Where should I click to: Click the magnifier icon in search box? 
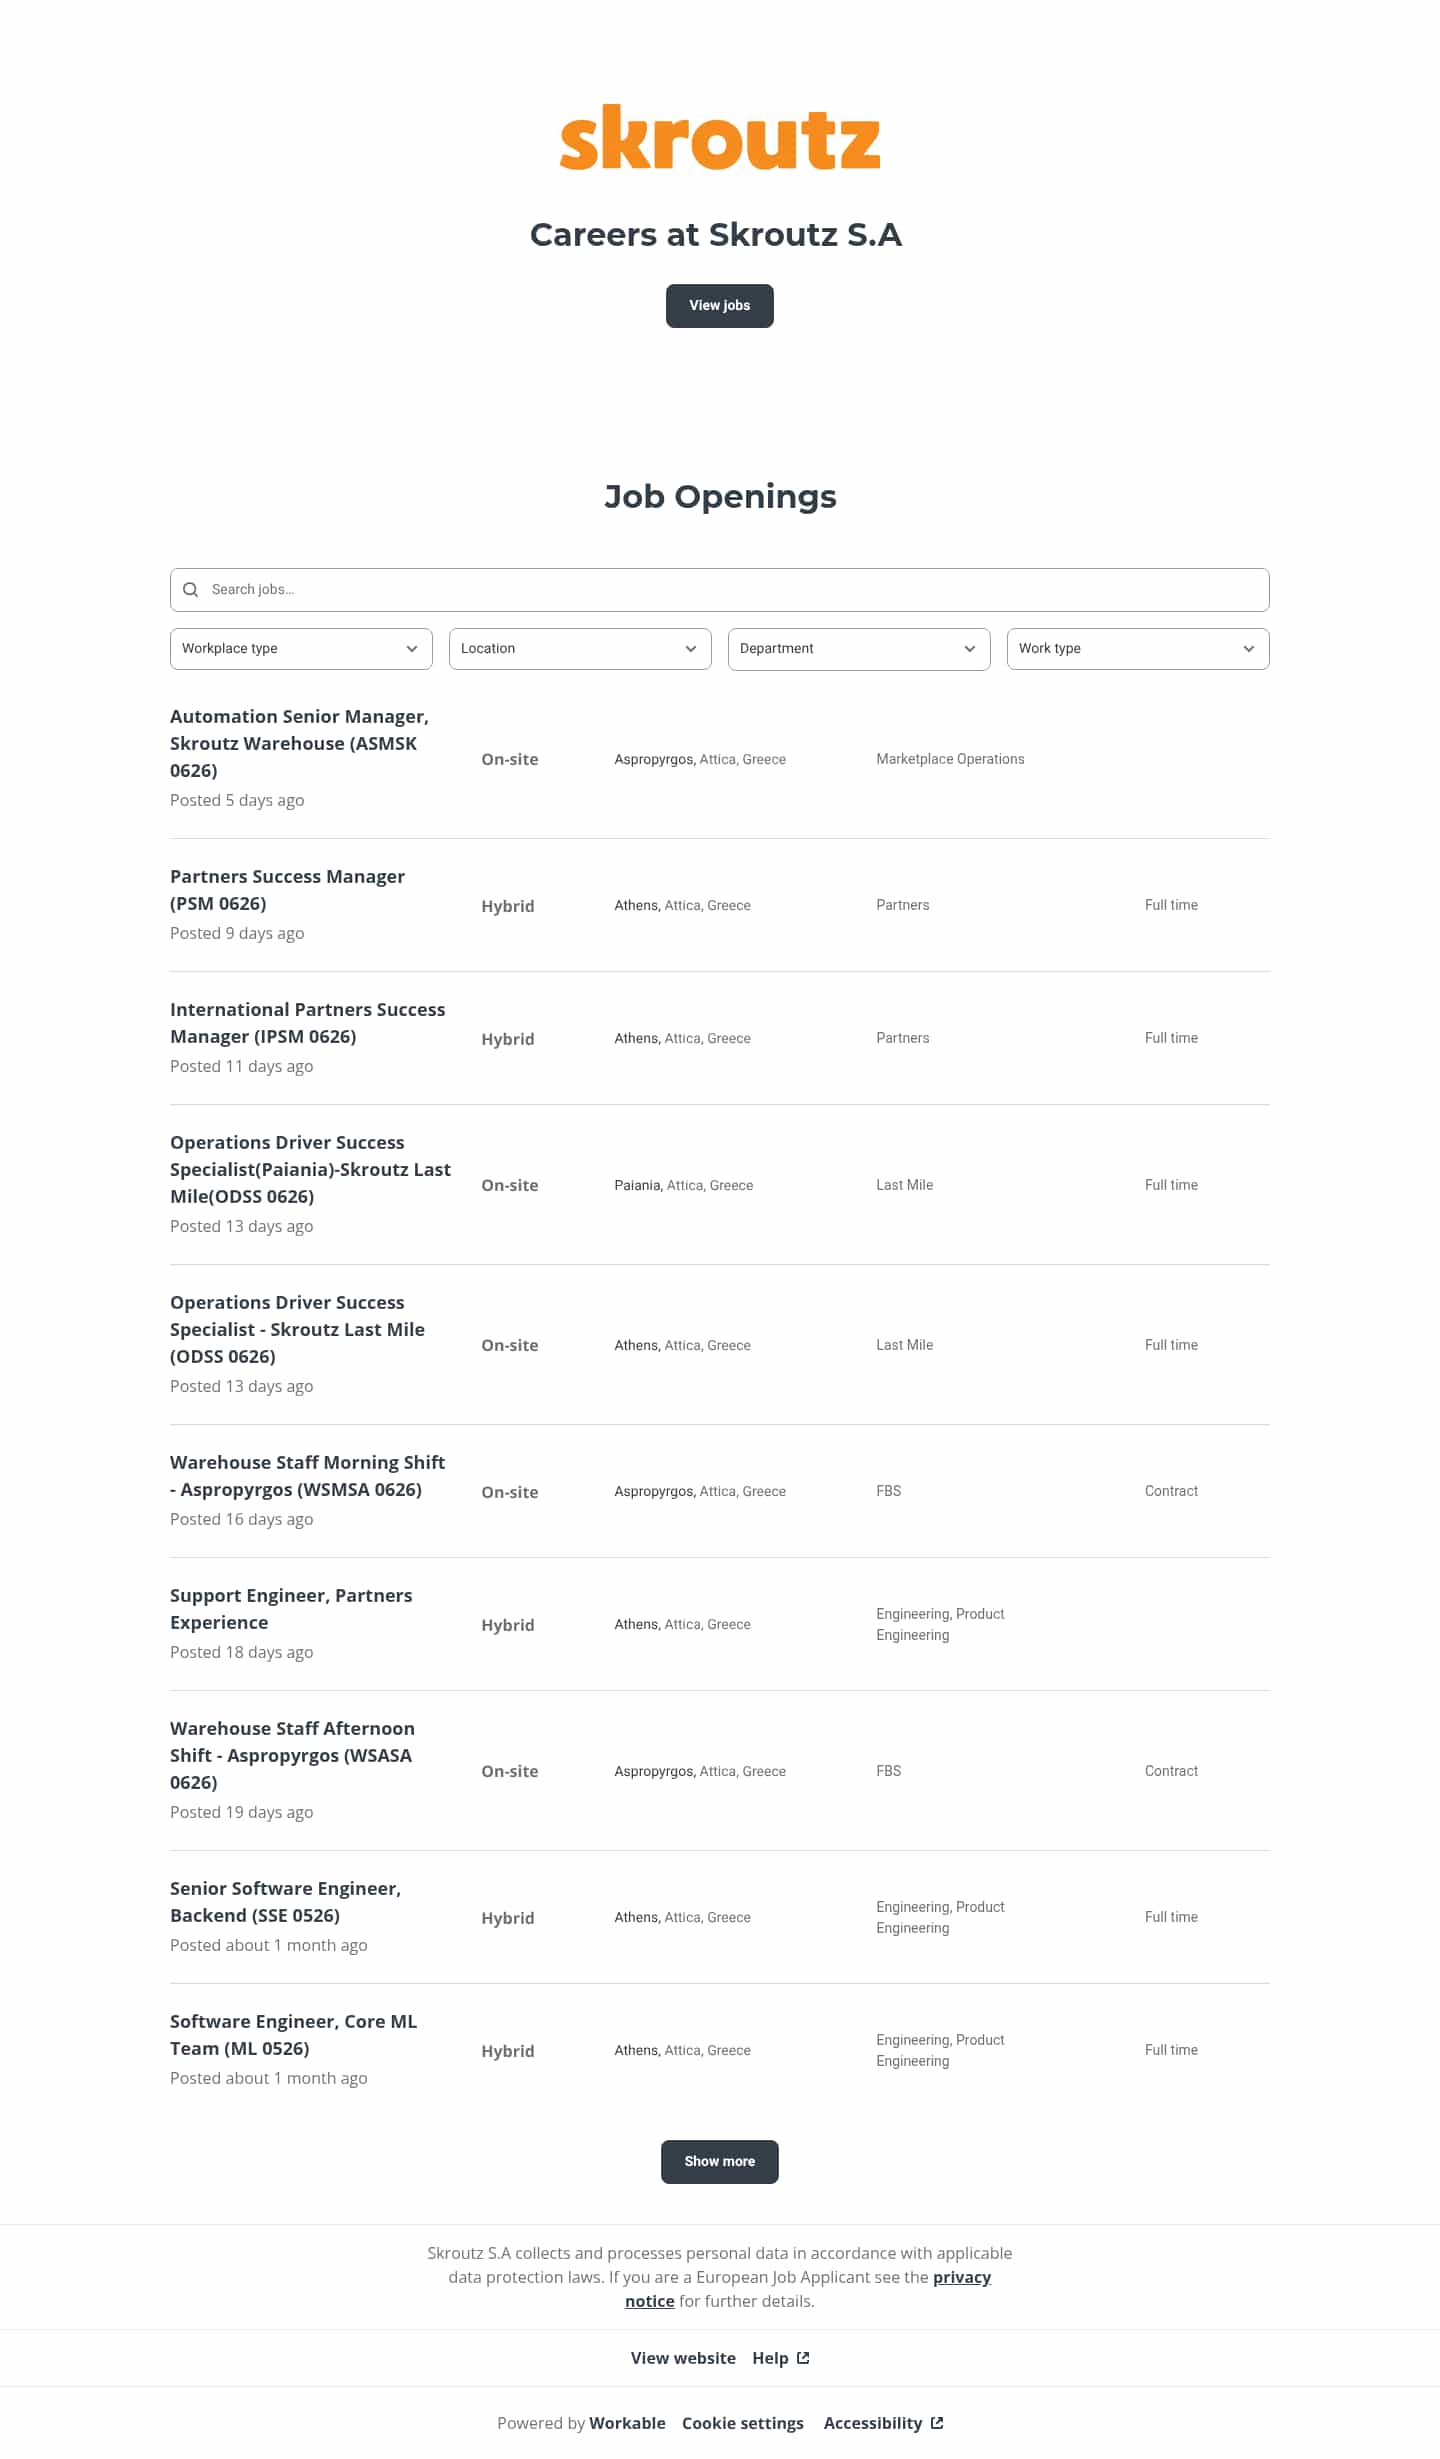pyautogui.click(x=190, y=590)
